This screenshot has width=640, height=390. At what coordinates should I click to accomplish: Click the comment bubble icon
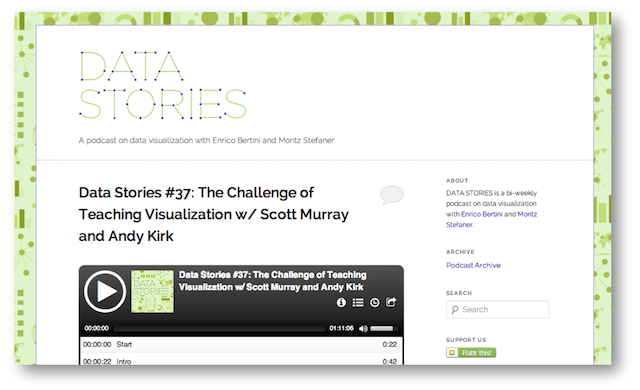(392, 195)
